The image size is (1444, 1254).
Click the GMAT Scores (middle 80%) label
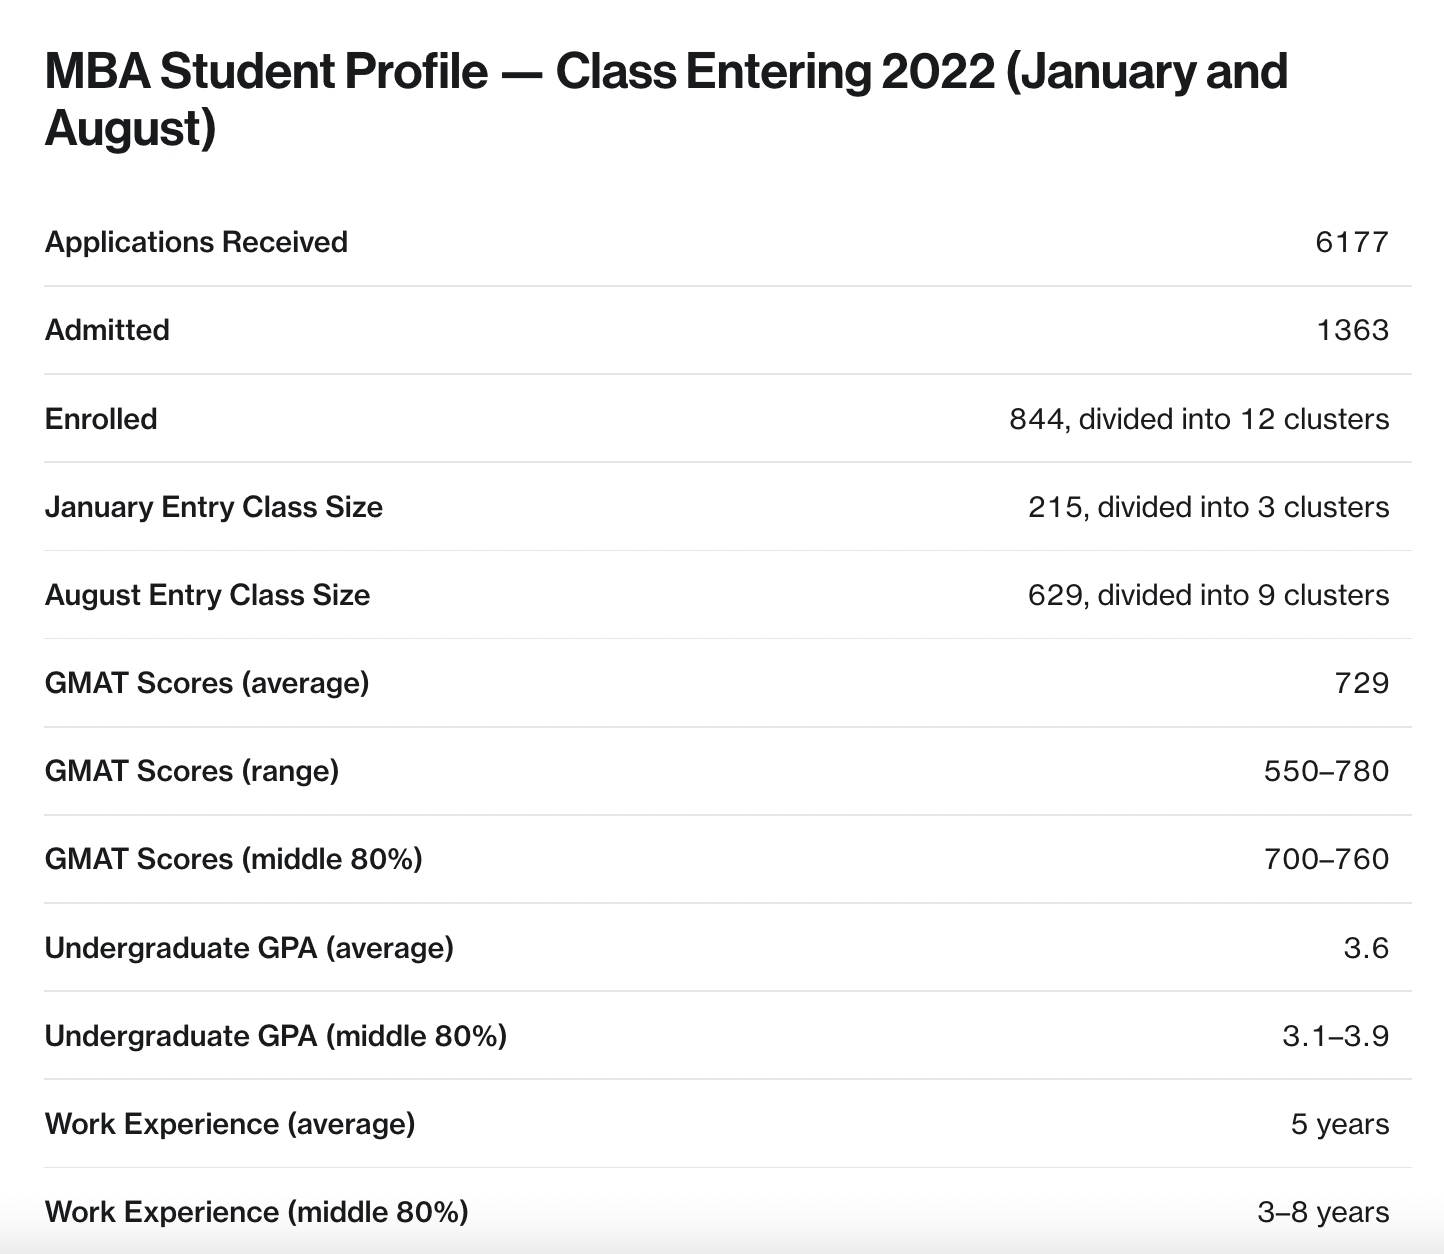233,858
